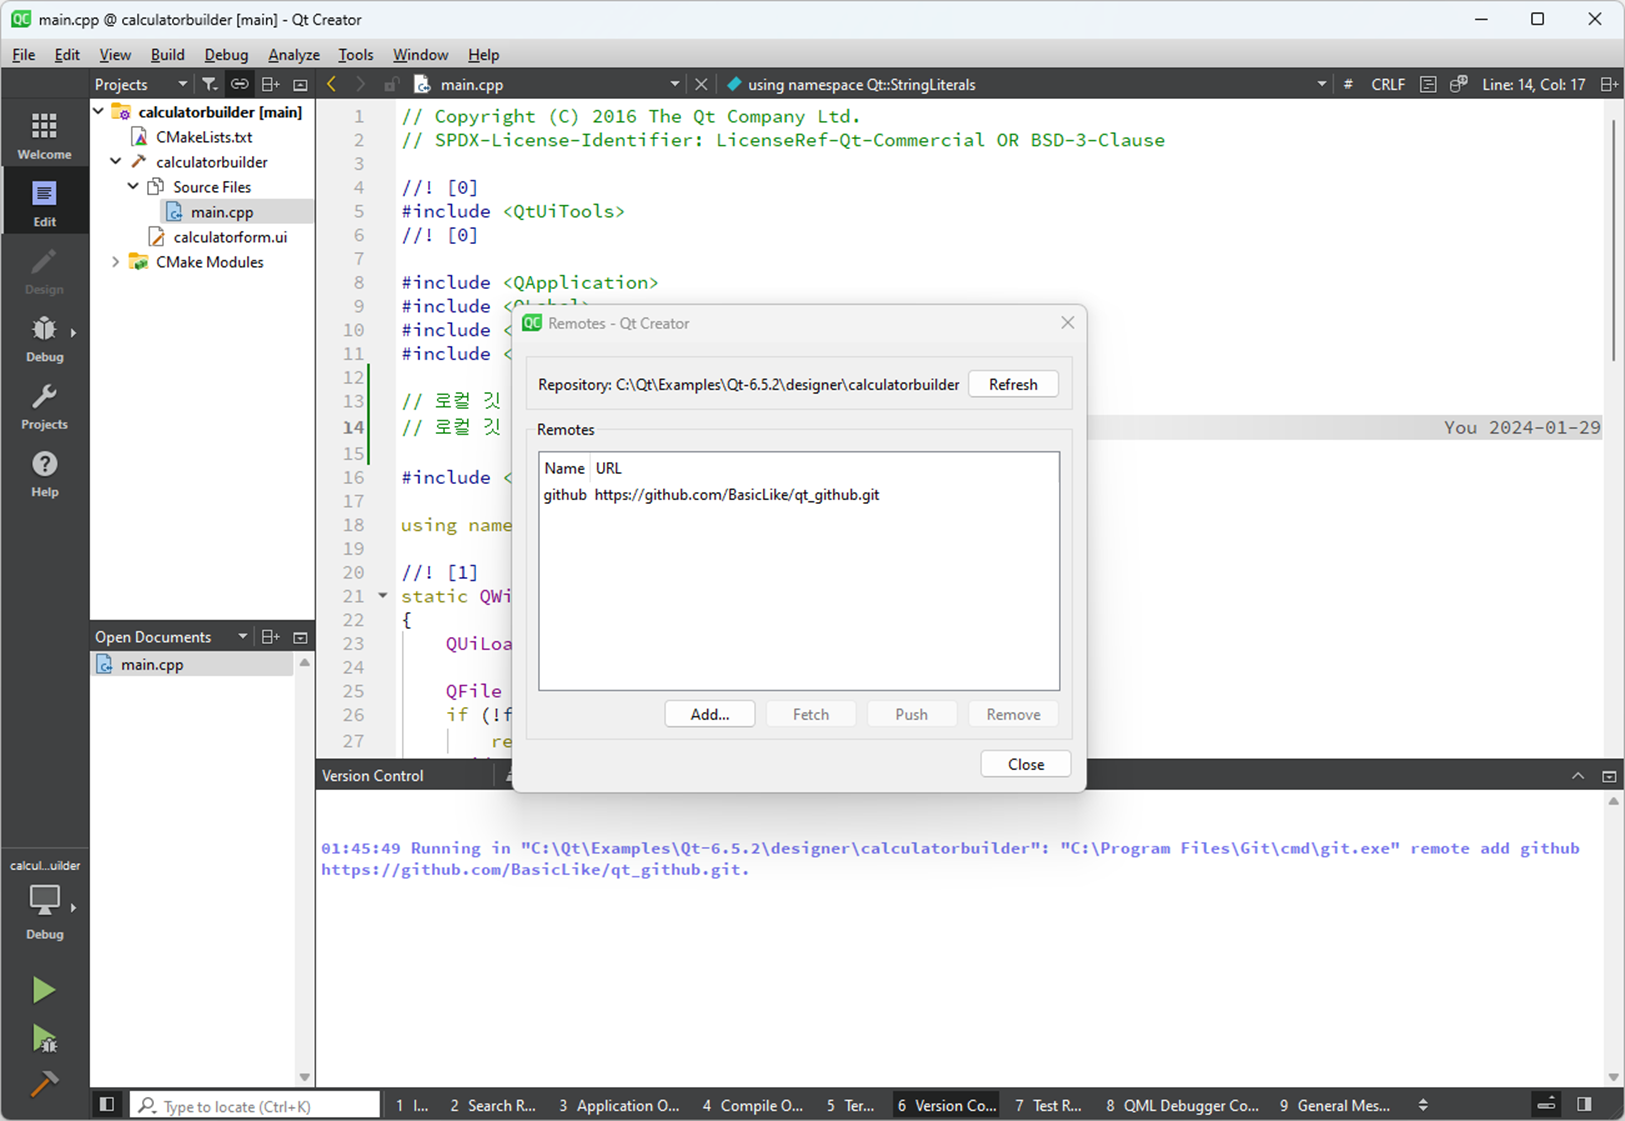Click the split icon in the Open Documents pane
The image size is (1625, 1121).
pos(270,637)
